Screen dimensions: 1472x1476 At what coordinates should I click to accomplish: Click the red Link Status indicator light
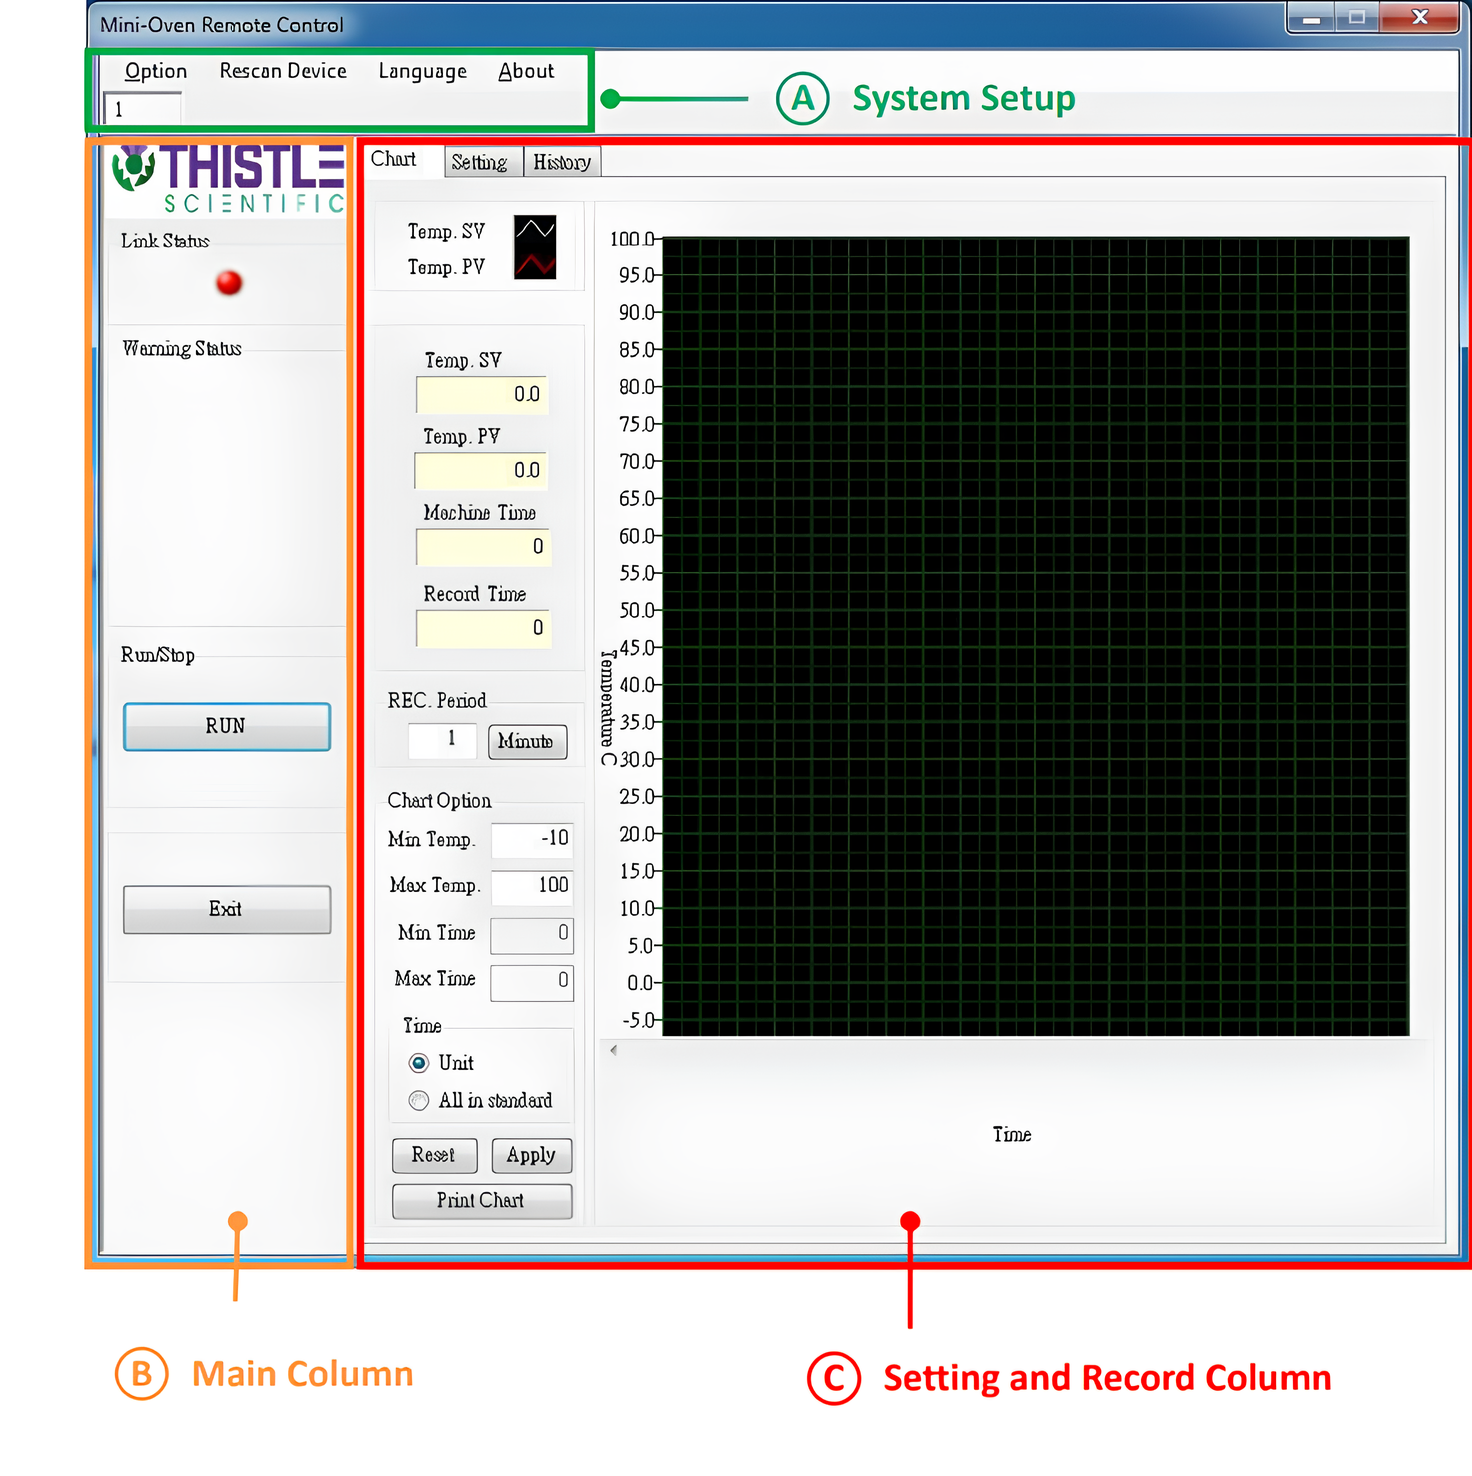[x=229, y=283]
